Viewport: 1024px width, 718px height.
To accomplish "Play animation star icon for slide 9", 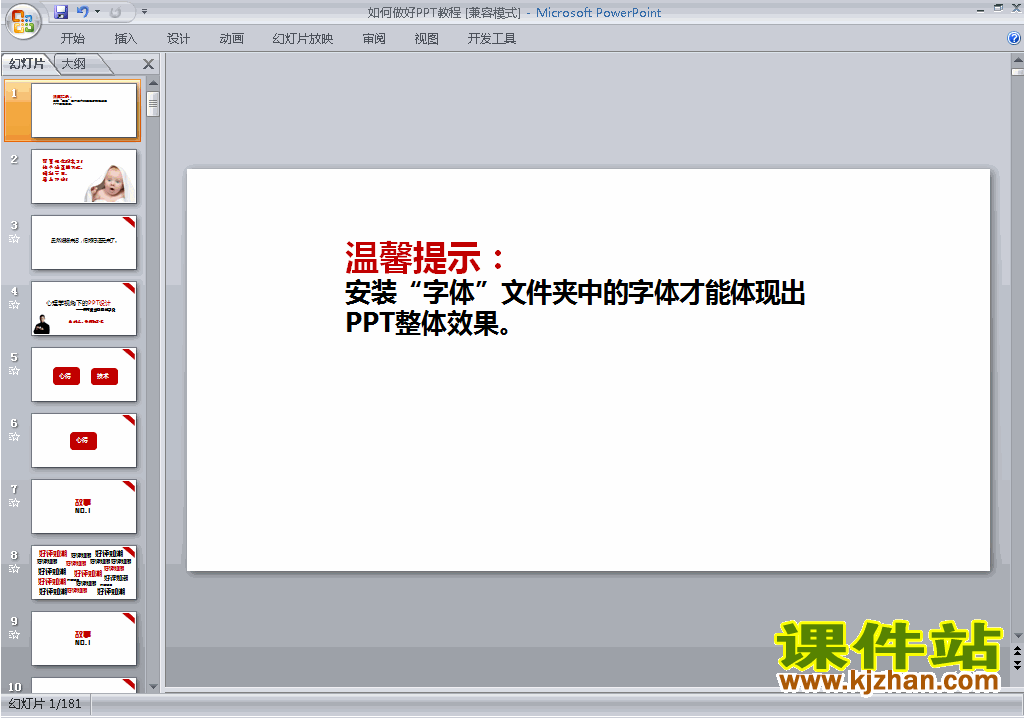I will point(14,634).
